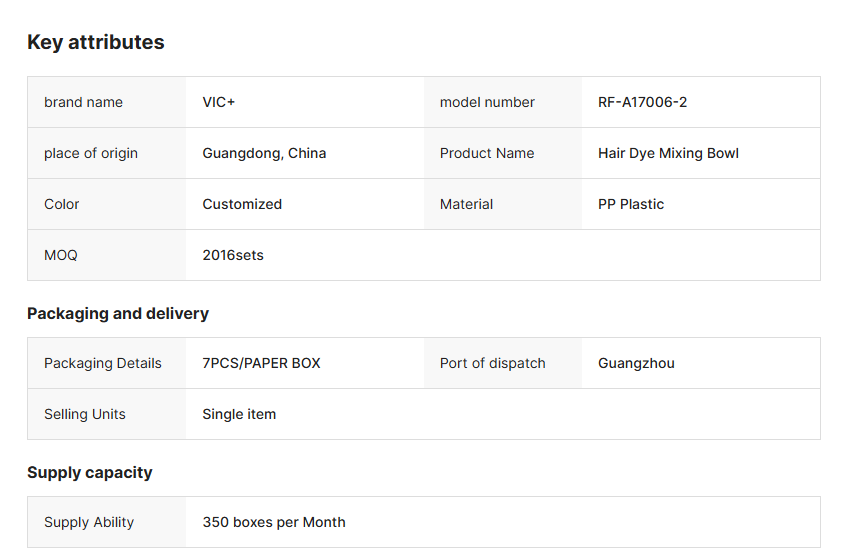
Task: Click the PP Plastic material value
Action: [631, 204]
